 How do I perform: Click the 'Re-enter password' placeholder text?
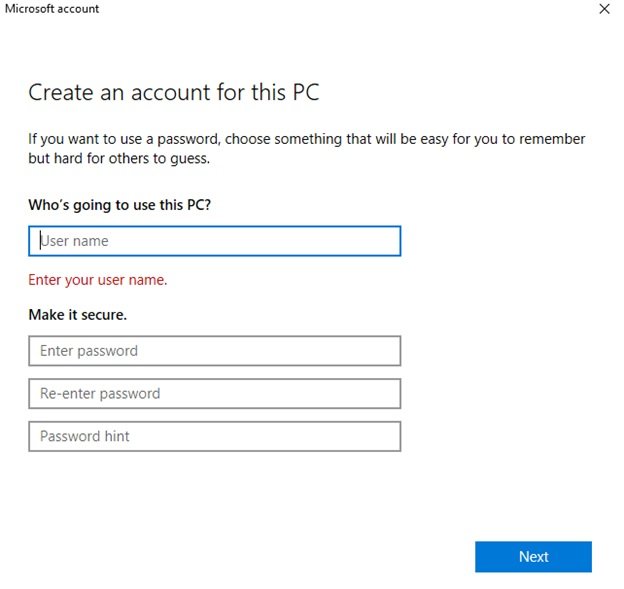click(100, 394)
